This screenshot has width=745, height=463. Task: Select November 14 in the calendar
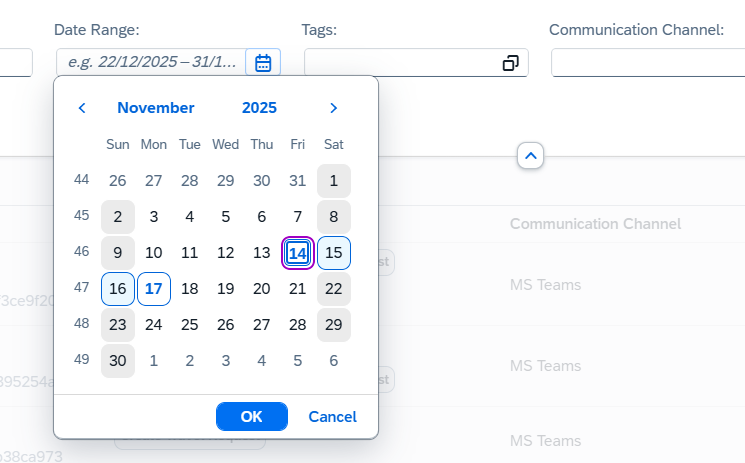(298, 253)
